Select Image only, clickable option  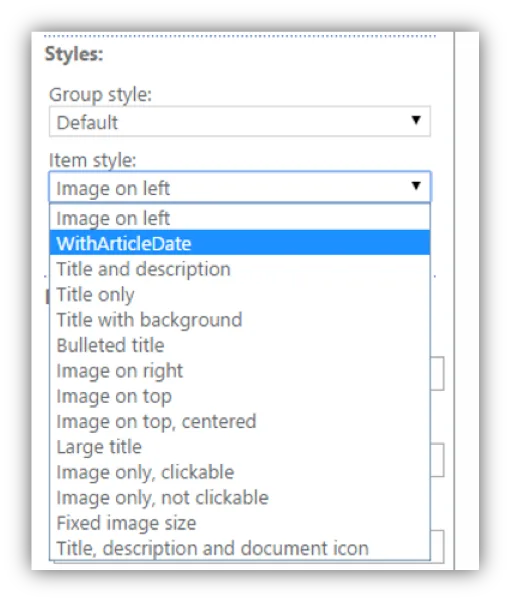pos(240,471)
